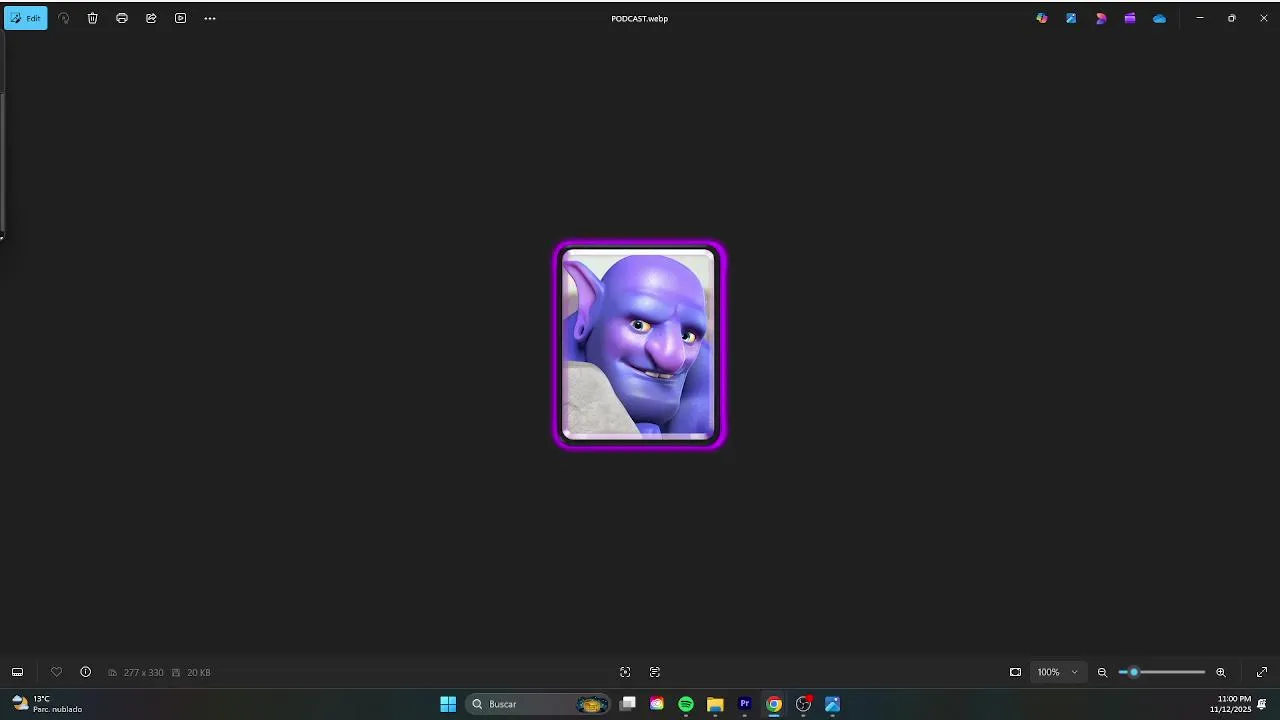1280x720 pixels.
Task: Open the 100% zoom level dropdown
Action: pyautogui.click(x=1058, y=672)
